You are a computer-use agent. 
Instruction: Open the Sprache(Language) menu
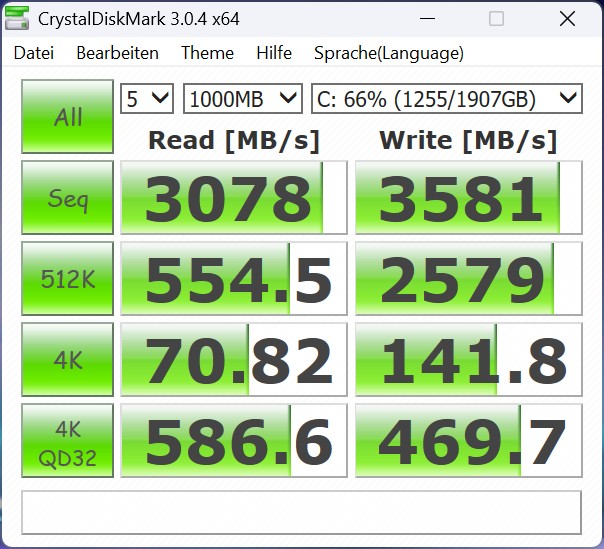pyautogui.click(x=389, y=53)
